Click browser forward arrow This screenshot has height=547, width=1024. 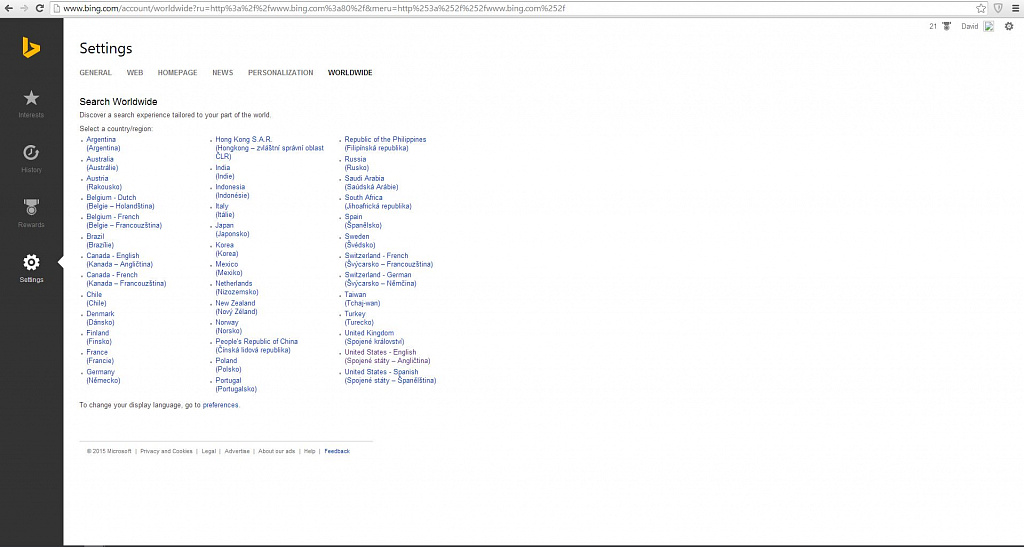[24, 8]
